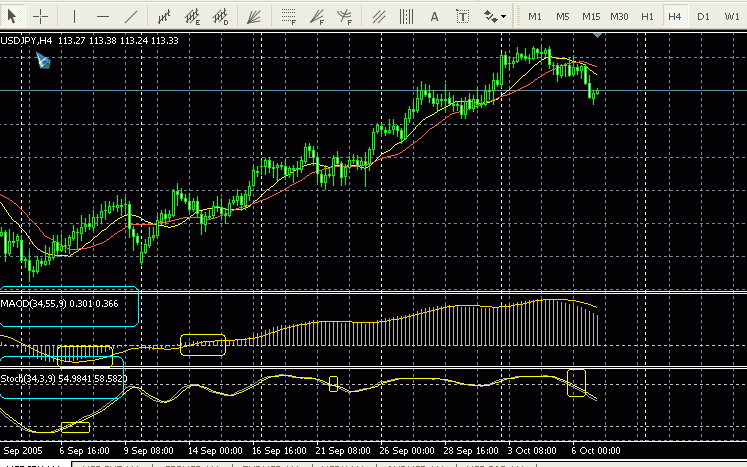
Task: Click the channel tool marked with E
Action: [x=192, y=16]
